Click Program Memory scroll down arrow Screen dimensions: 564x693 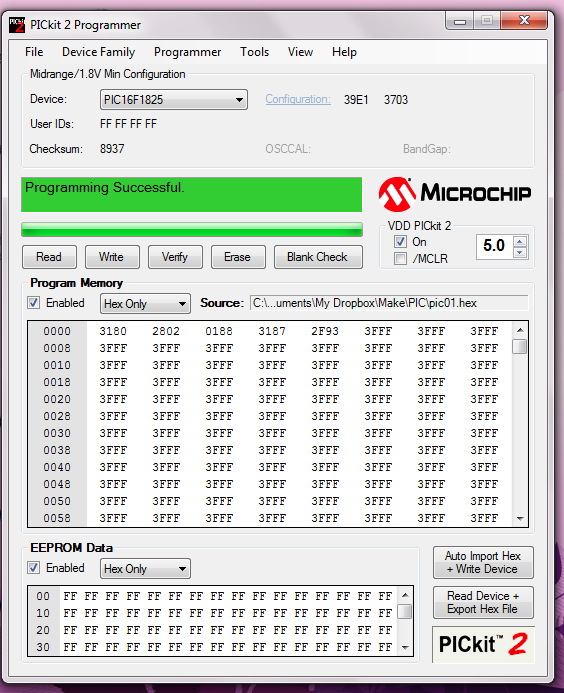point(520,519)
